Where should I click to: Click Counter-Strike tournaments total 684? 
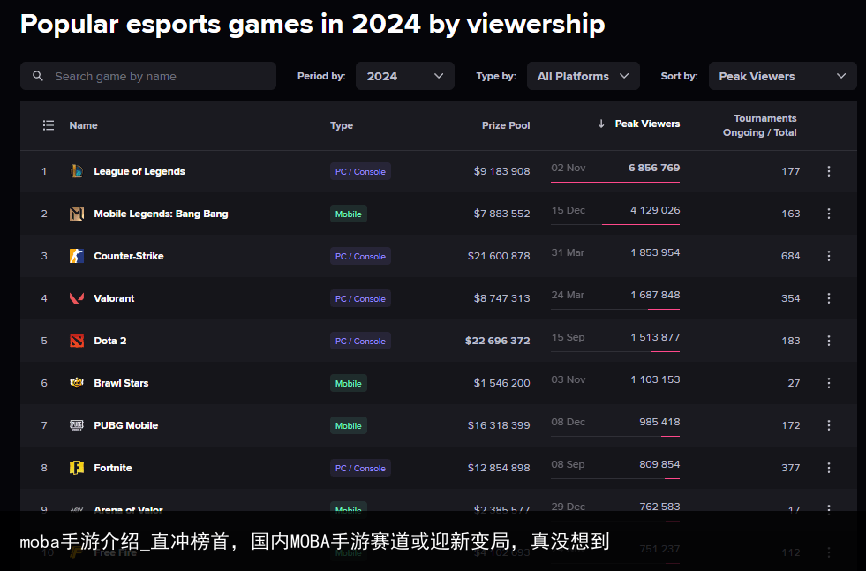790,256
